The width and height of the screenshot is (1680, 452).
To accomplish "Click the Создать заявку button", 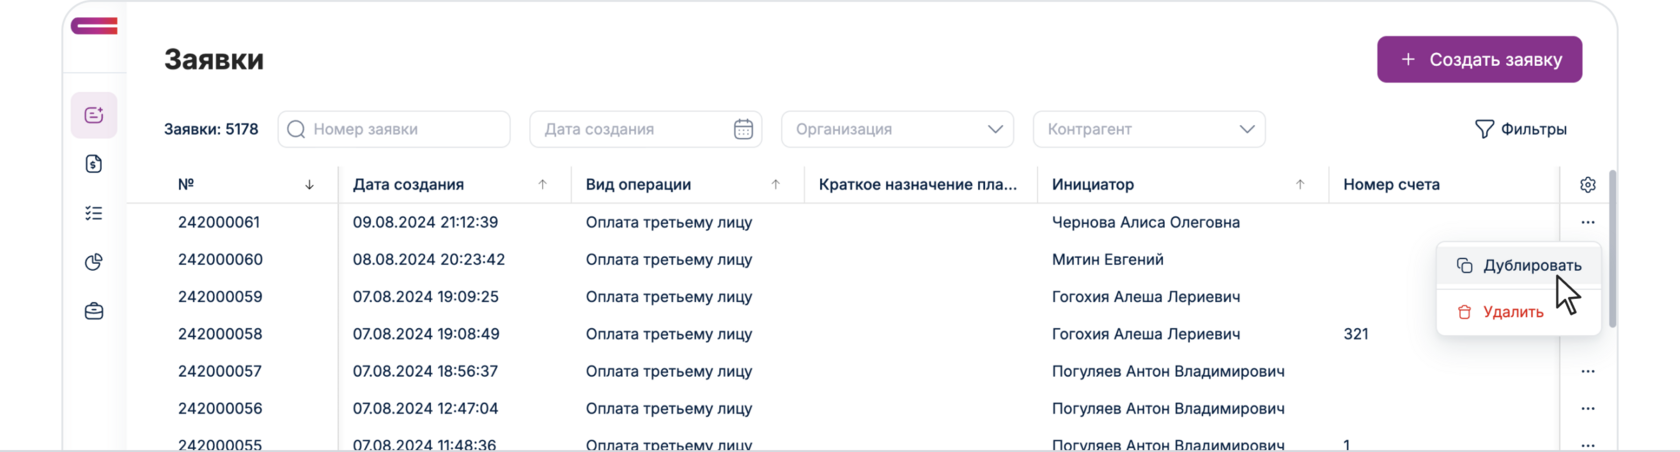I will (1479, 60).
